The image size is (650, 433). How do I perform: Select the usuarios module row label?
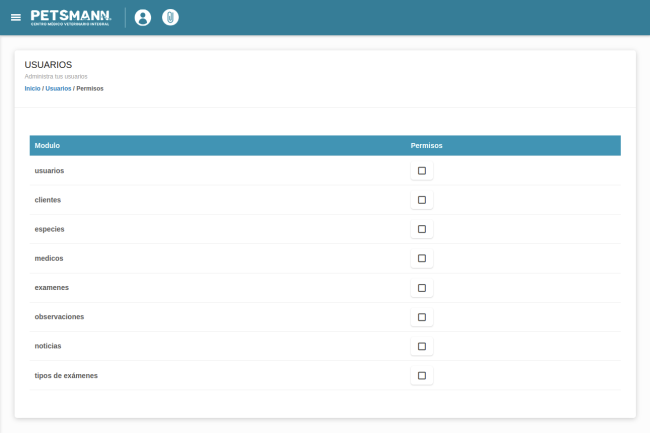49,171
